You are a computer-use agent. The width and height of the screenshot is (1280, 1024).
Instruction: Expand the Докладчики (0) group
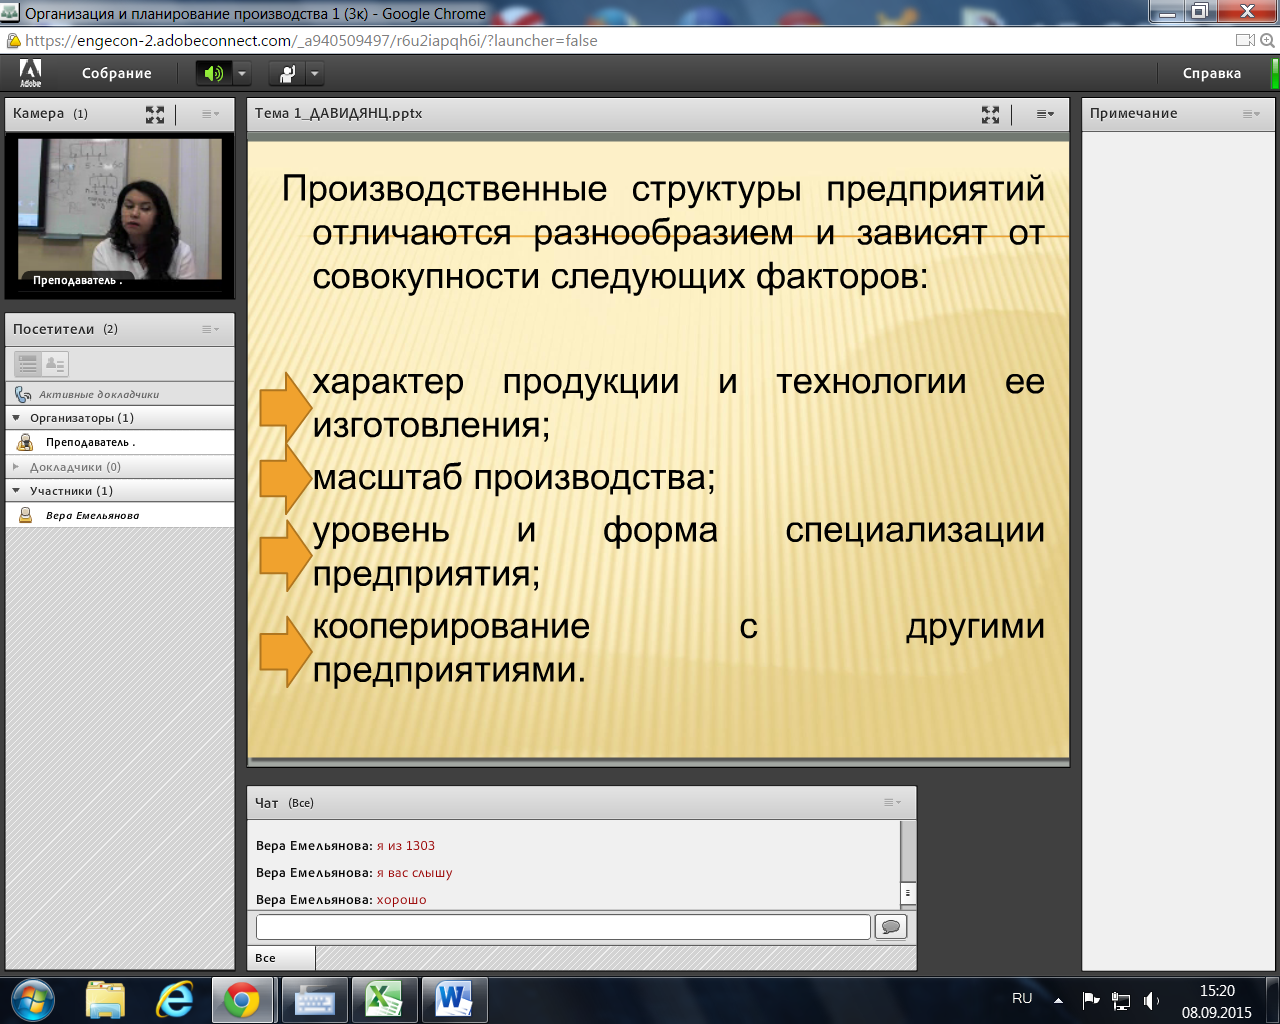click(16, 467)
